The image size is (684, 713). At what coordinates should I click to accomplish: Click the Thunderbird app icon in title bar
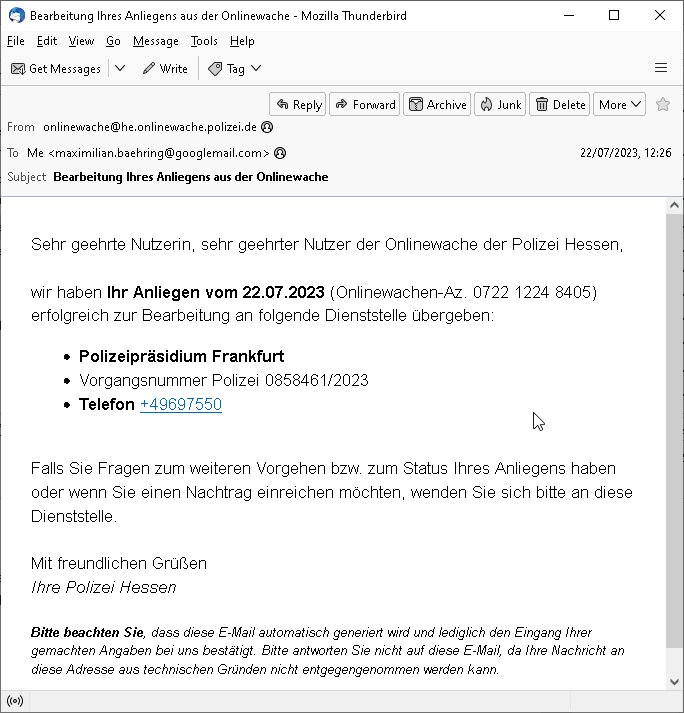[x=16, y=15]
